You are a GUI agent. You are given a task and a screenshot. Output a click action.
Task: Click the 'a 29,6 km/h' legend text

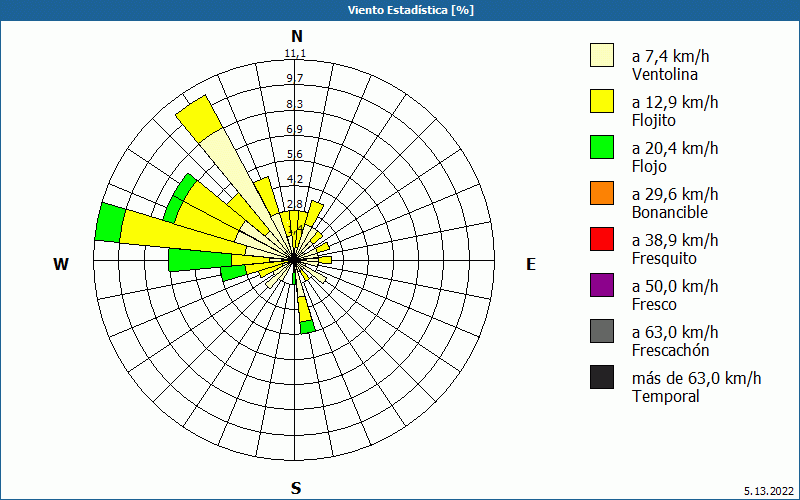pyautogui.click(x=675, y=194)
